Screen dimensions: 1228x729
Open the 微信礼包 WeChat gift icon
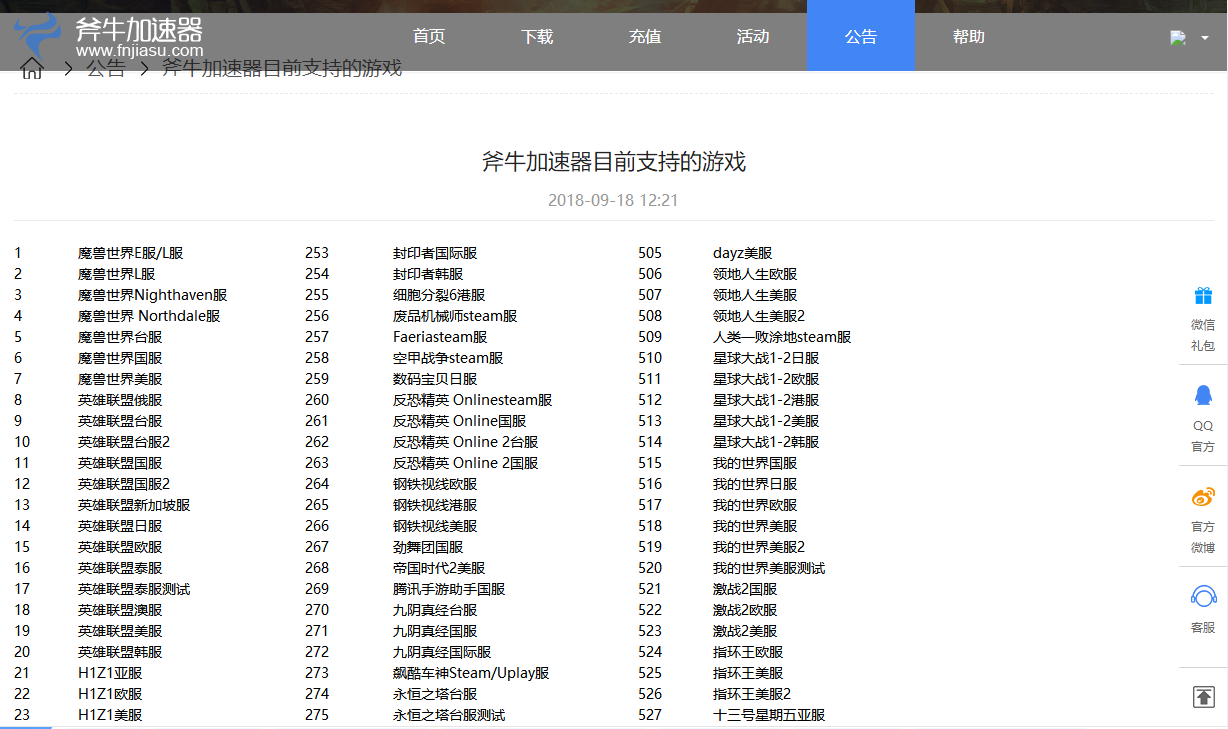[1202, 295]
